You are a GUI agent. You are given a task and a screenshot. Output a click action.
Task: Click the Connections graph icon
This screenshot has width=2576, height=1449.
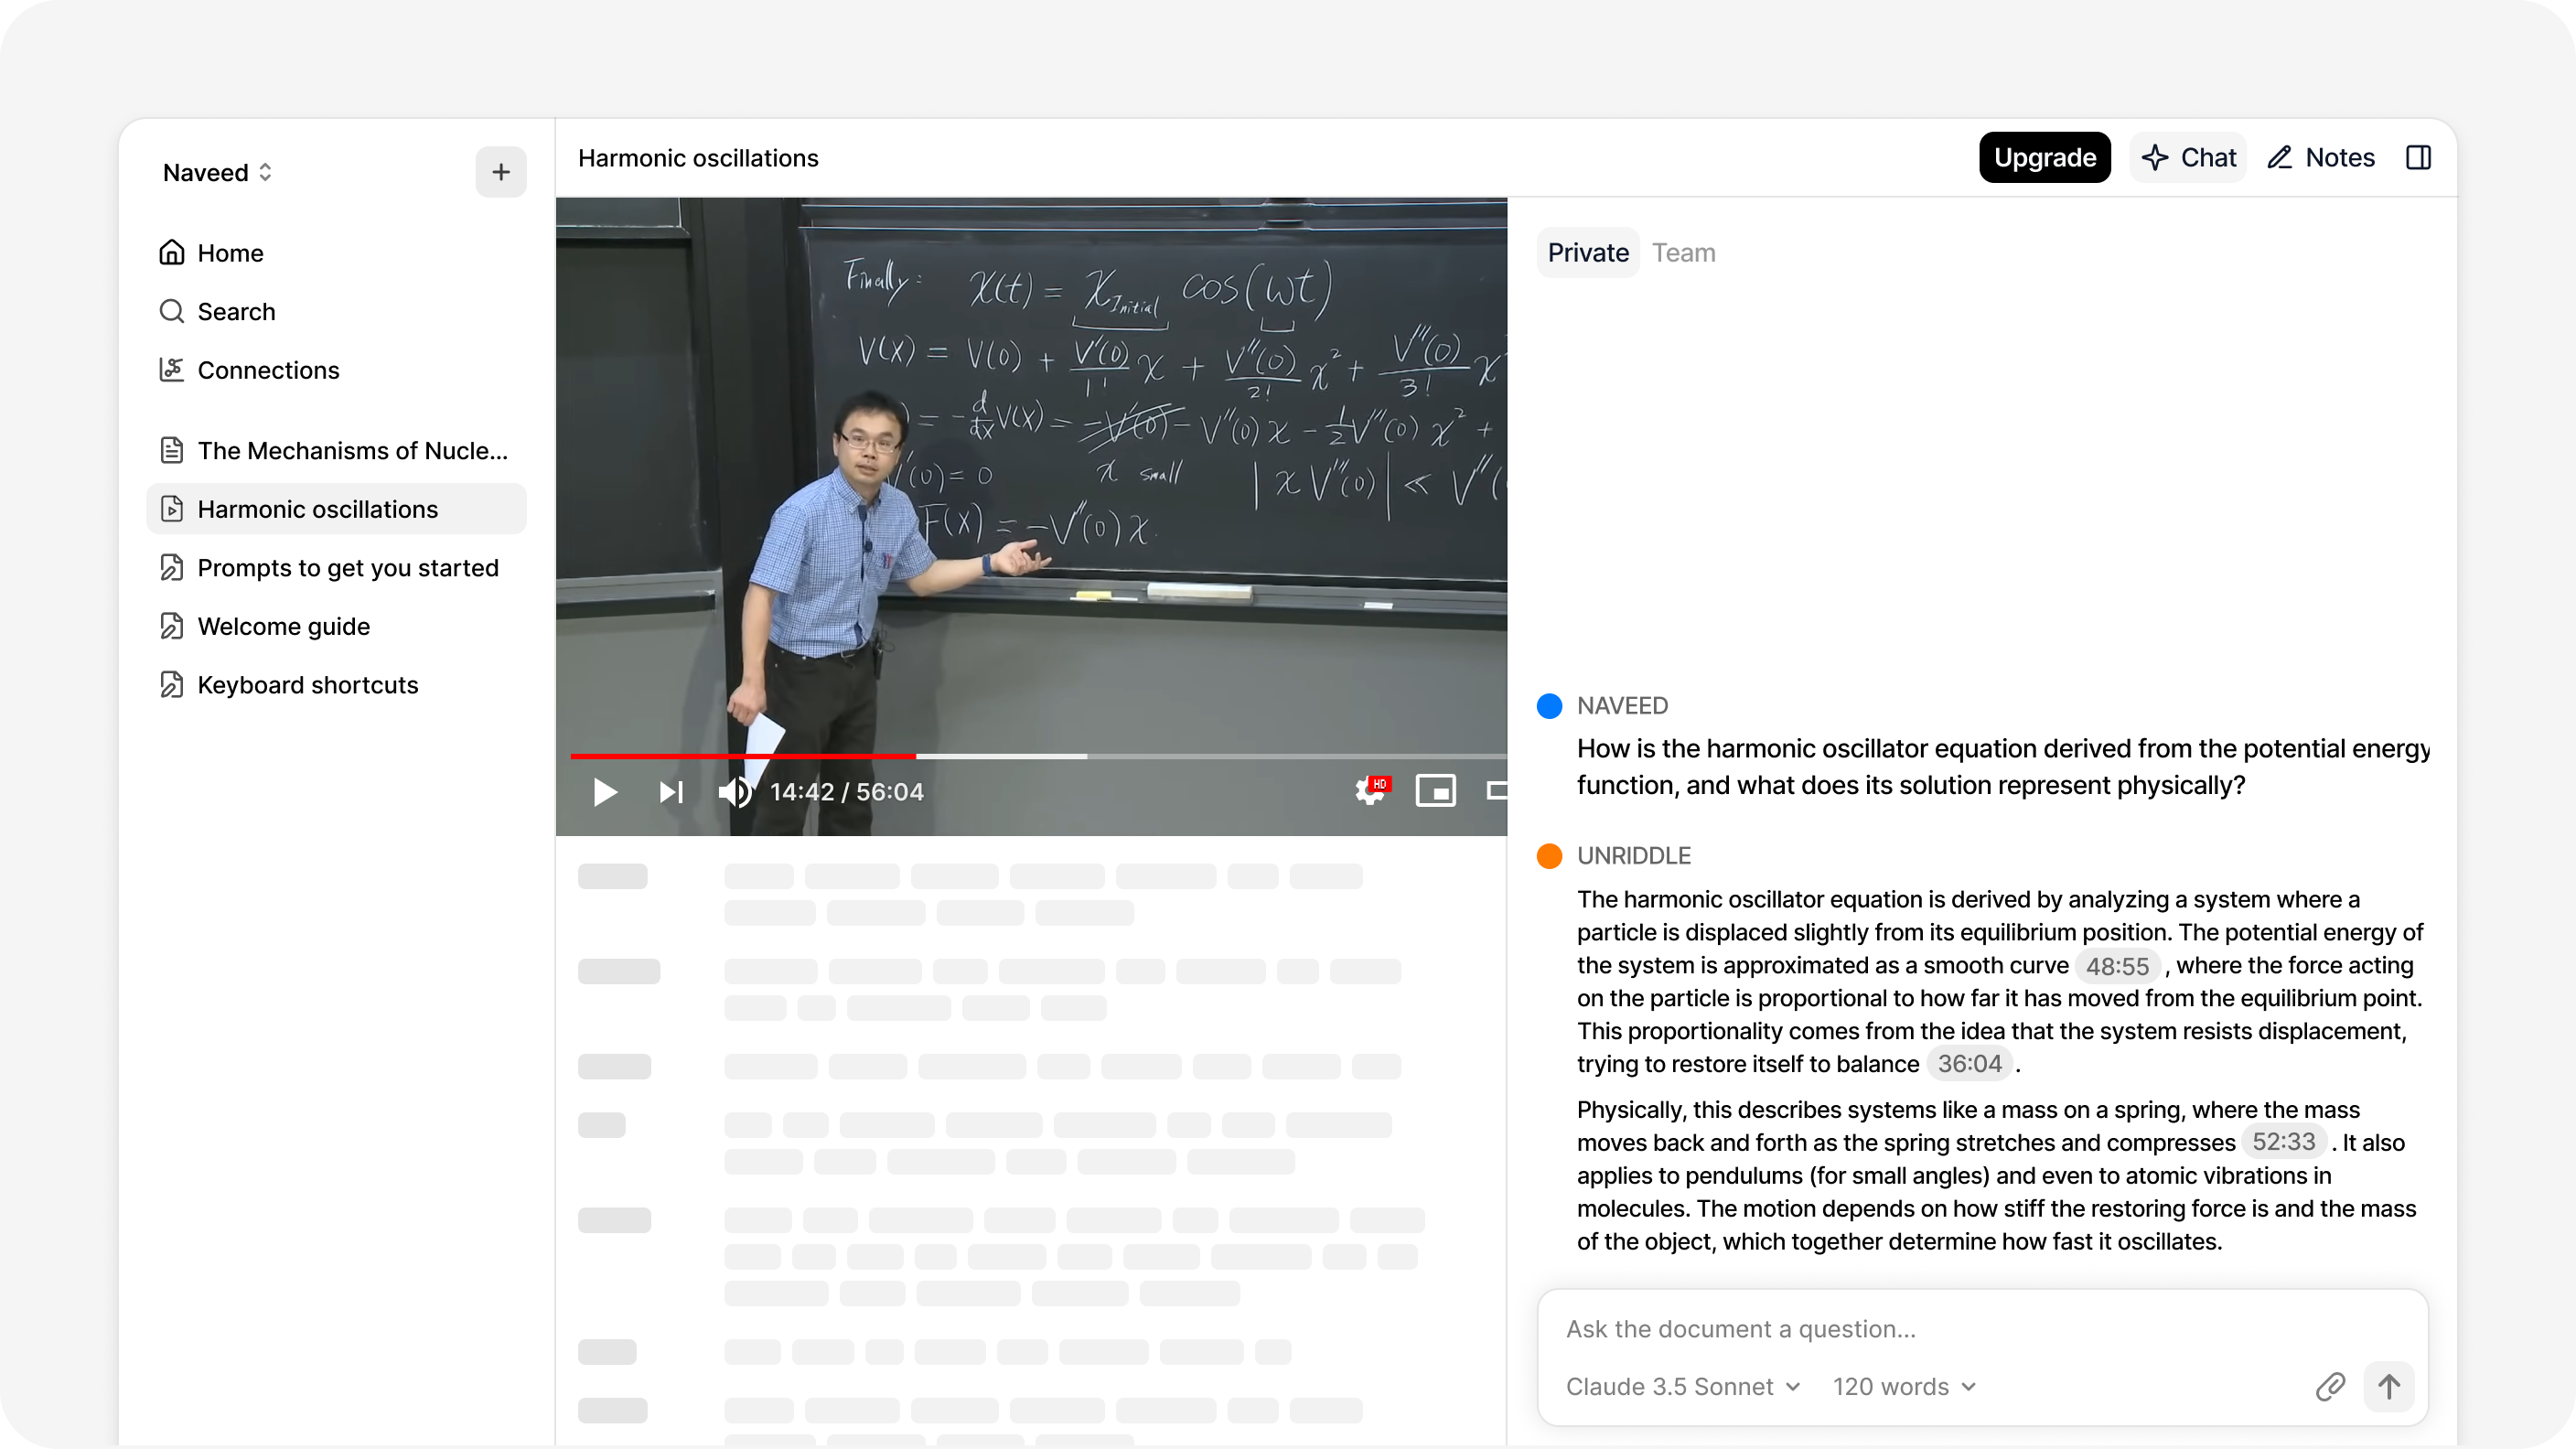coord(172,370)
